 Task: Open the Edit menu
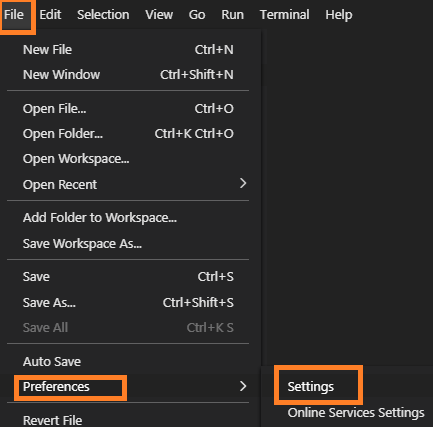click(x=50, y=15)
